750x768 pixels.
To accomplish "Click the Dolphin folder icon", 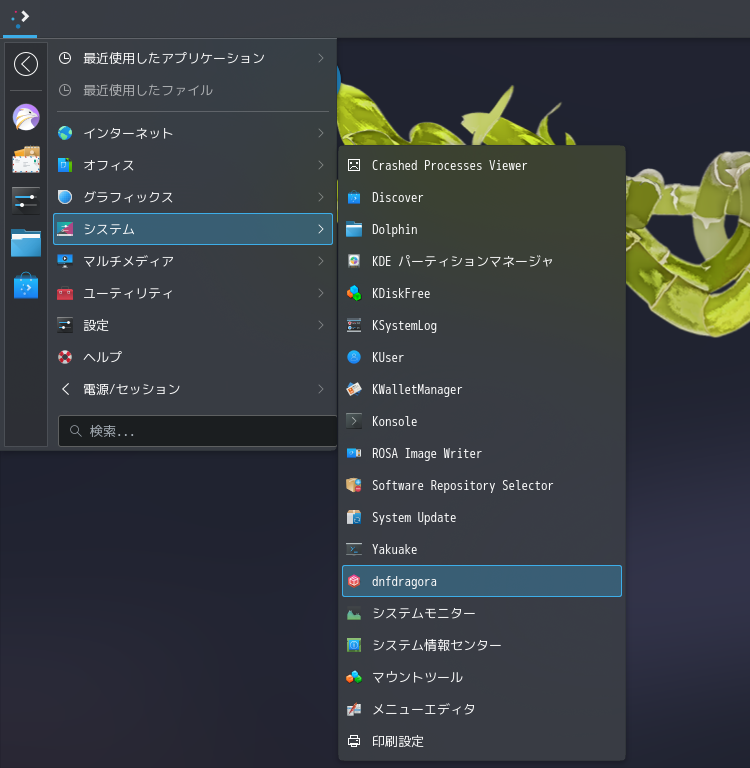I will click(x=354, y=229).
